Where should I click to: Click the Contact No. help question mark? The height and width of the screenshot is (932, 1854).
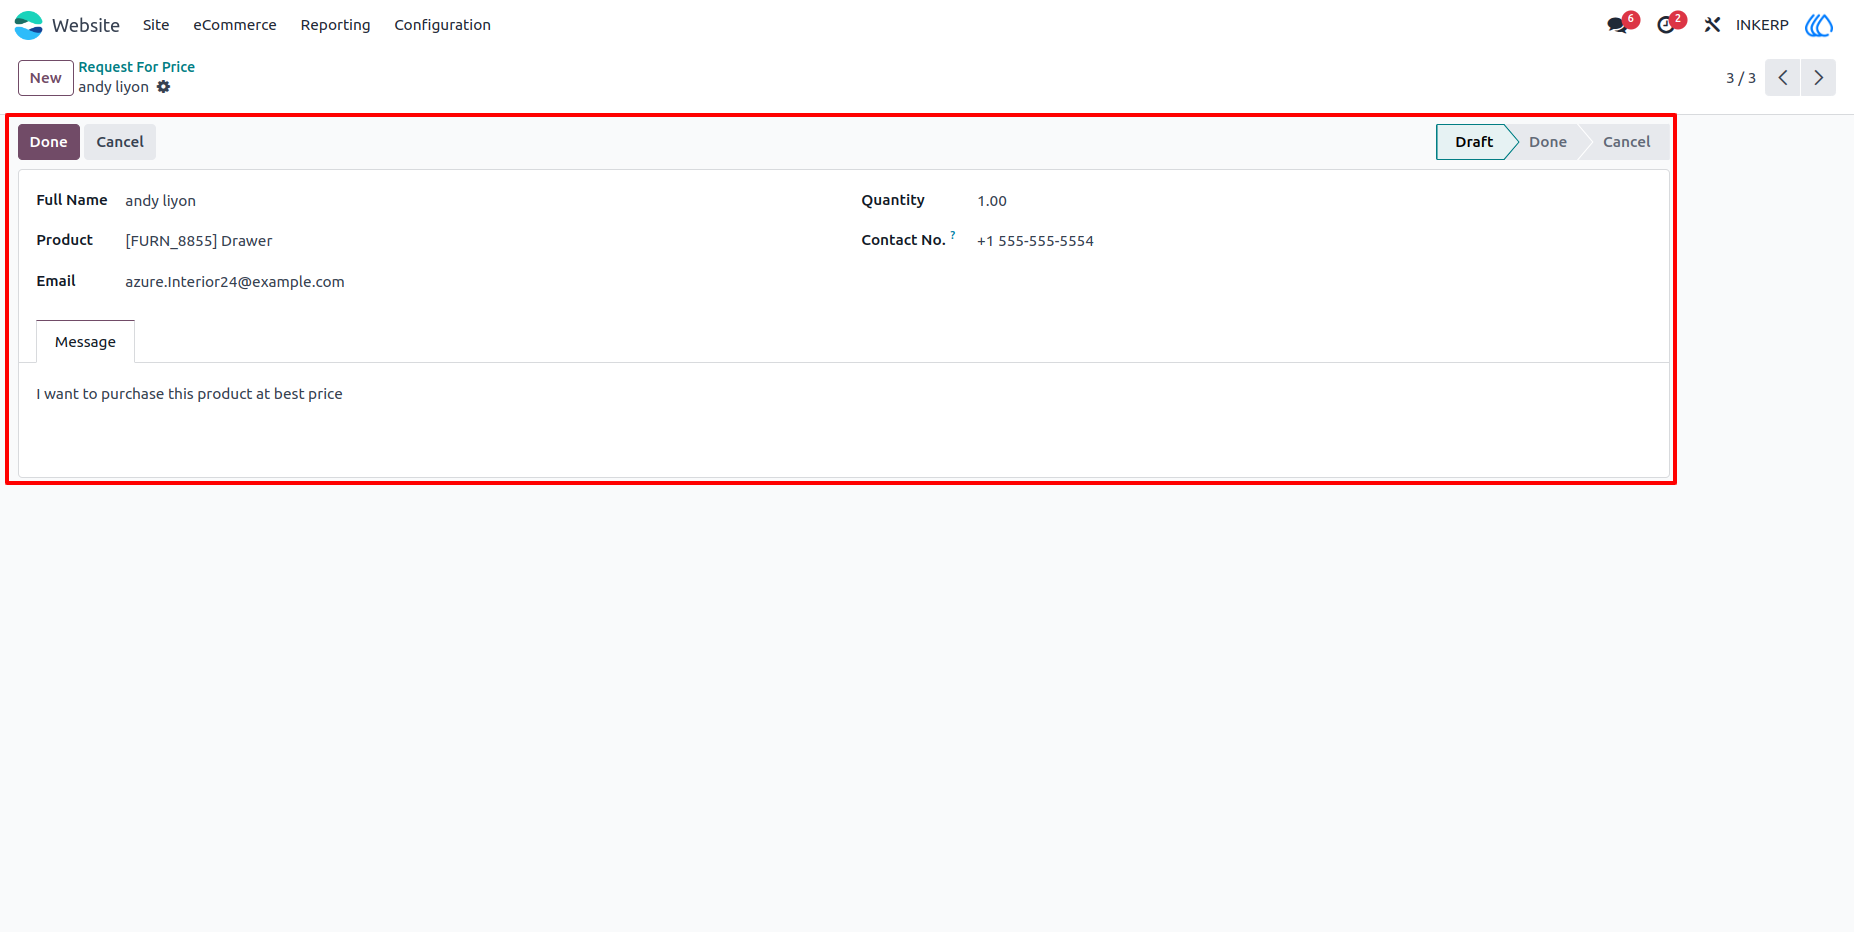[x=953, y=235]
